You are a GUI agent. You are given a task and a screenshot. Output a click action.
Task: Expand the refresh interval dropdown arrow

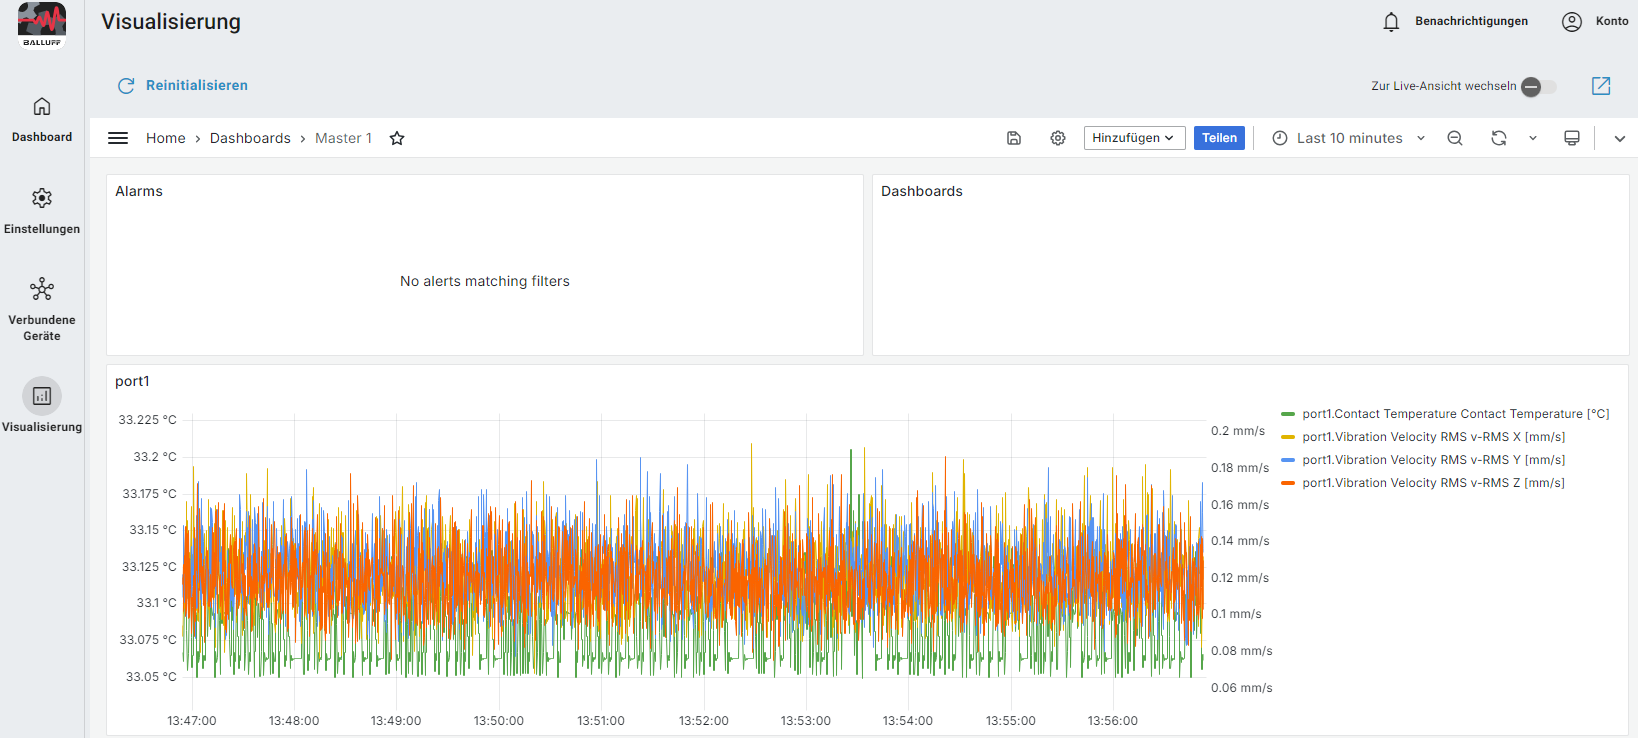click(1532, 138)
